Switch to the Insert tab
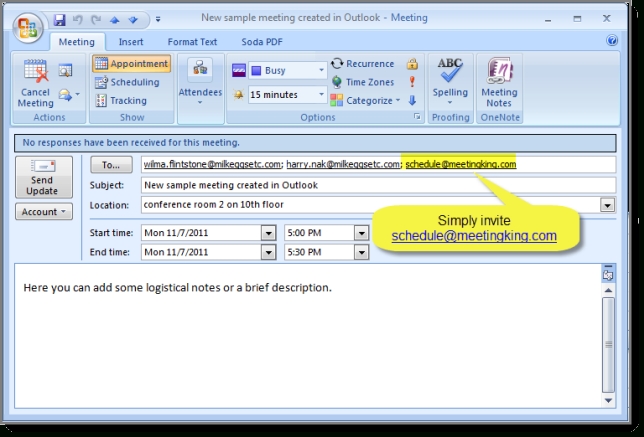Viewport: 644px width, 437px height. coord(131,42)
